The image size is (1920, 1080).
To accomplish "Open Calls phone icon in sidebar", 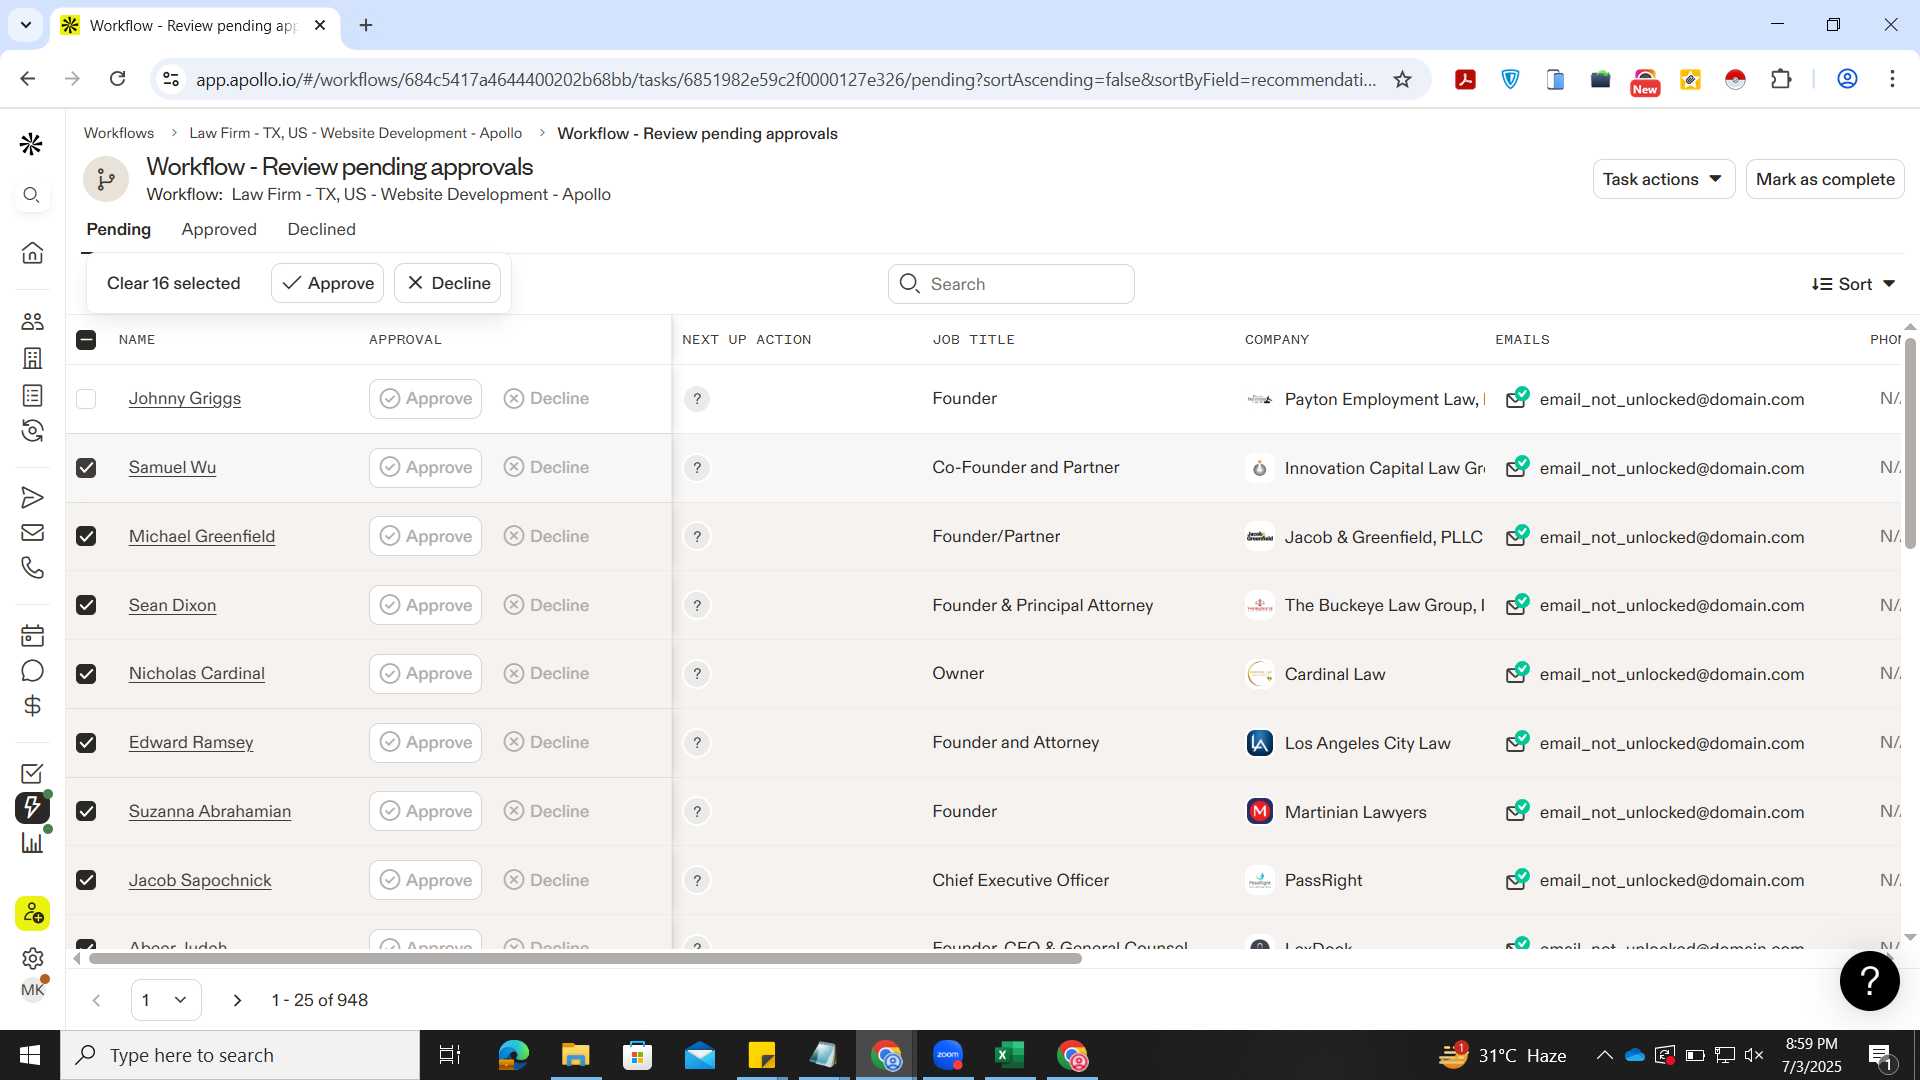I will coord(32,568).
